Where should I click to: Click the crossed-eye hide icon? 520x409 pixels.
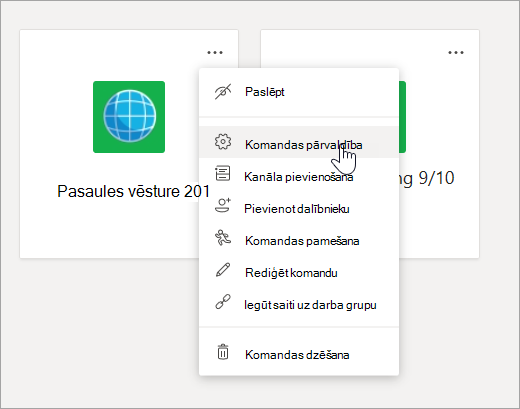point(223,91)
